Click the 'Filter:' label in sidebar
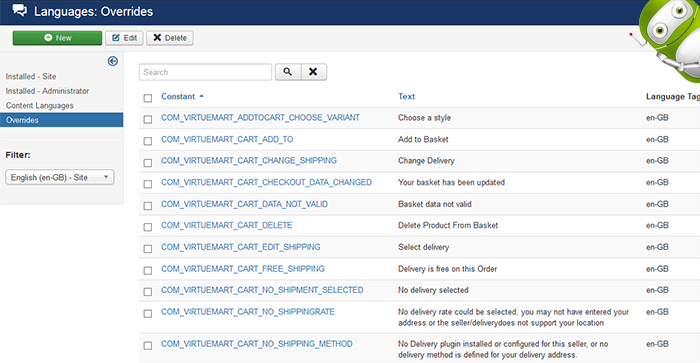Screen dimensions: 700x363 18,155
